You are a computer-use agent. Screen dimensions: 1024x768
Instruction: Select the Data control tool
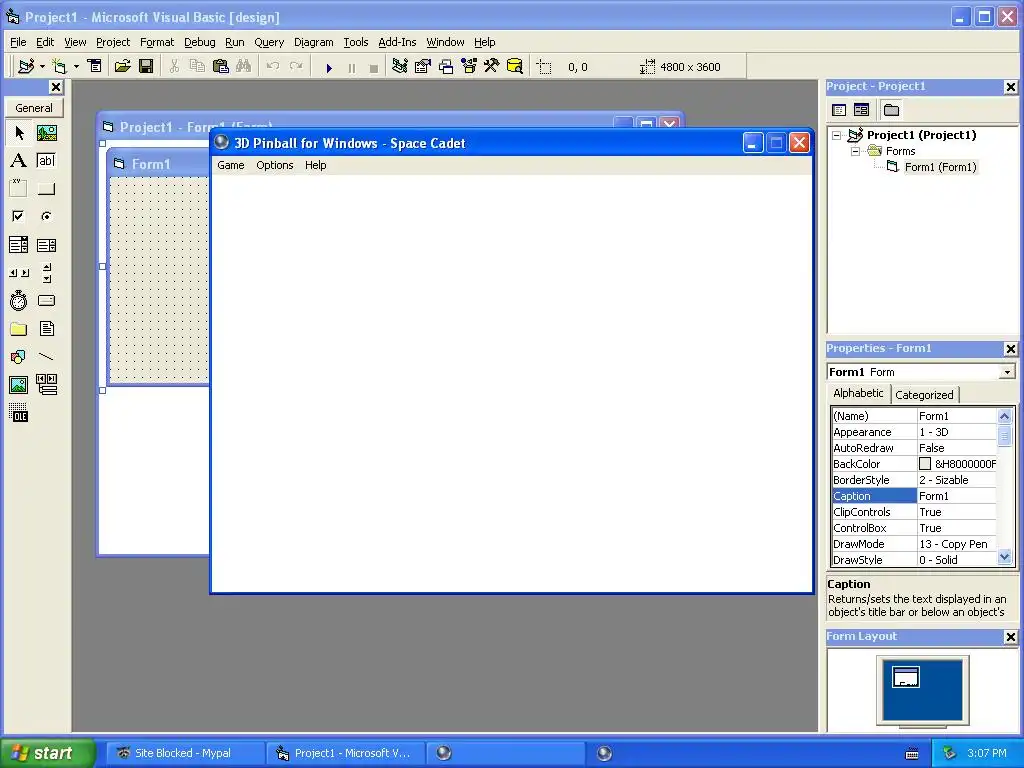click(x=46, y=385)
